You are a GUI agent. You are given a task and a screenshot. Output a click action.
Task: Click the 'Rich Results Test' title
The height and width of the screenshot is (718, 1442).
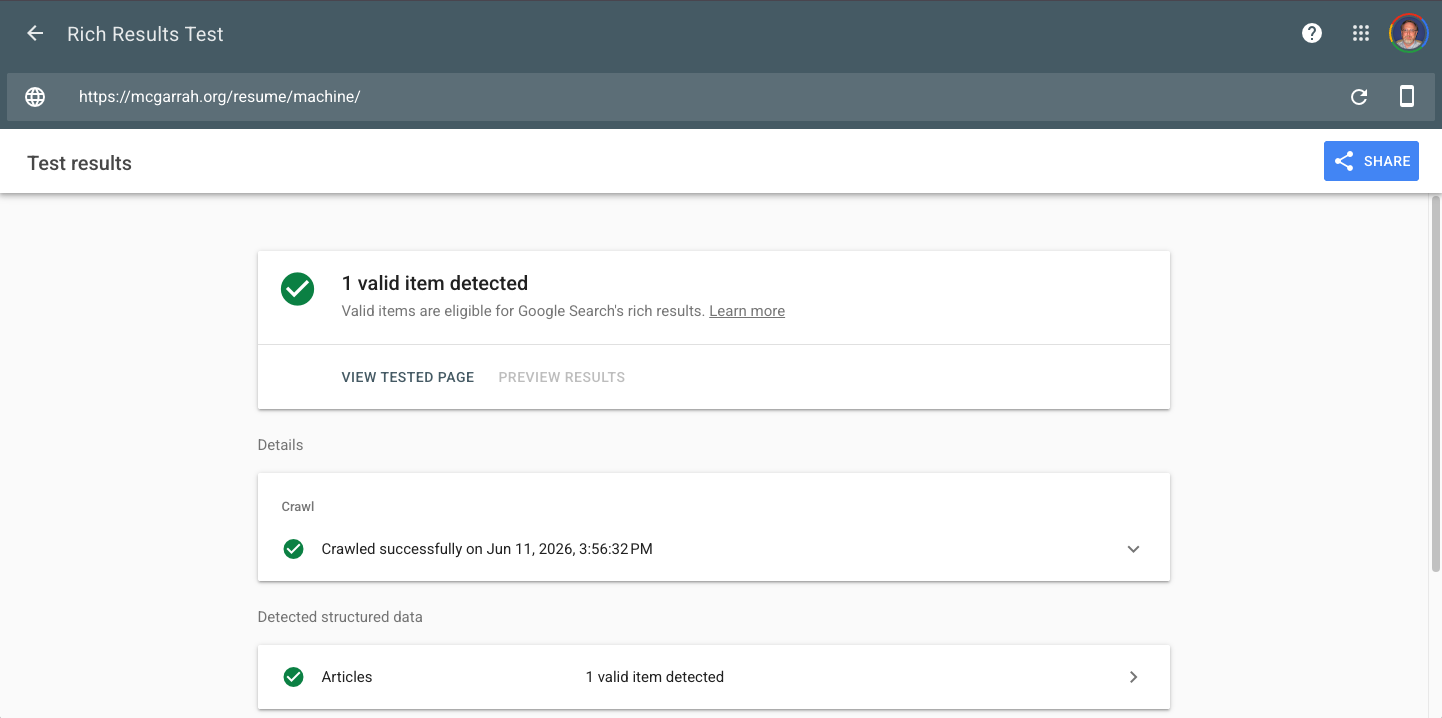pos(145,34)
